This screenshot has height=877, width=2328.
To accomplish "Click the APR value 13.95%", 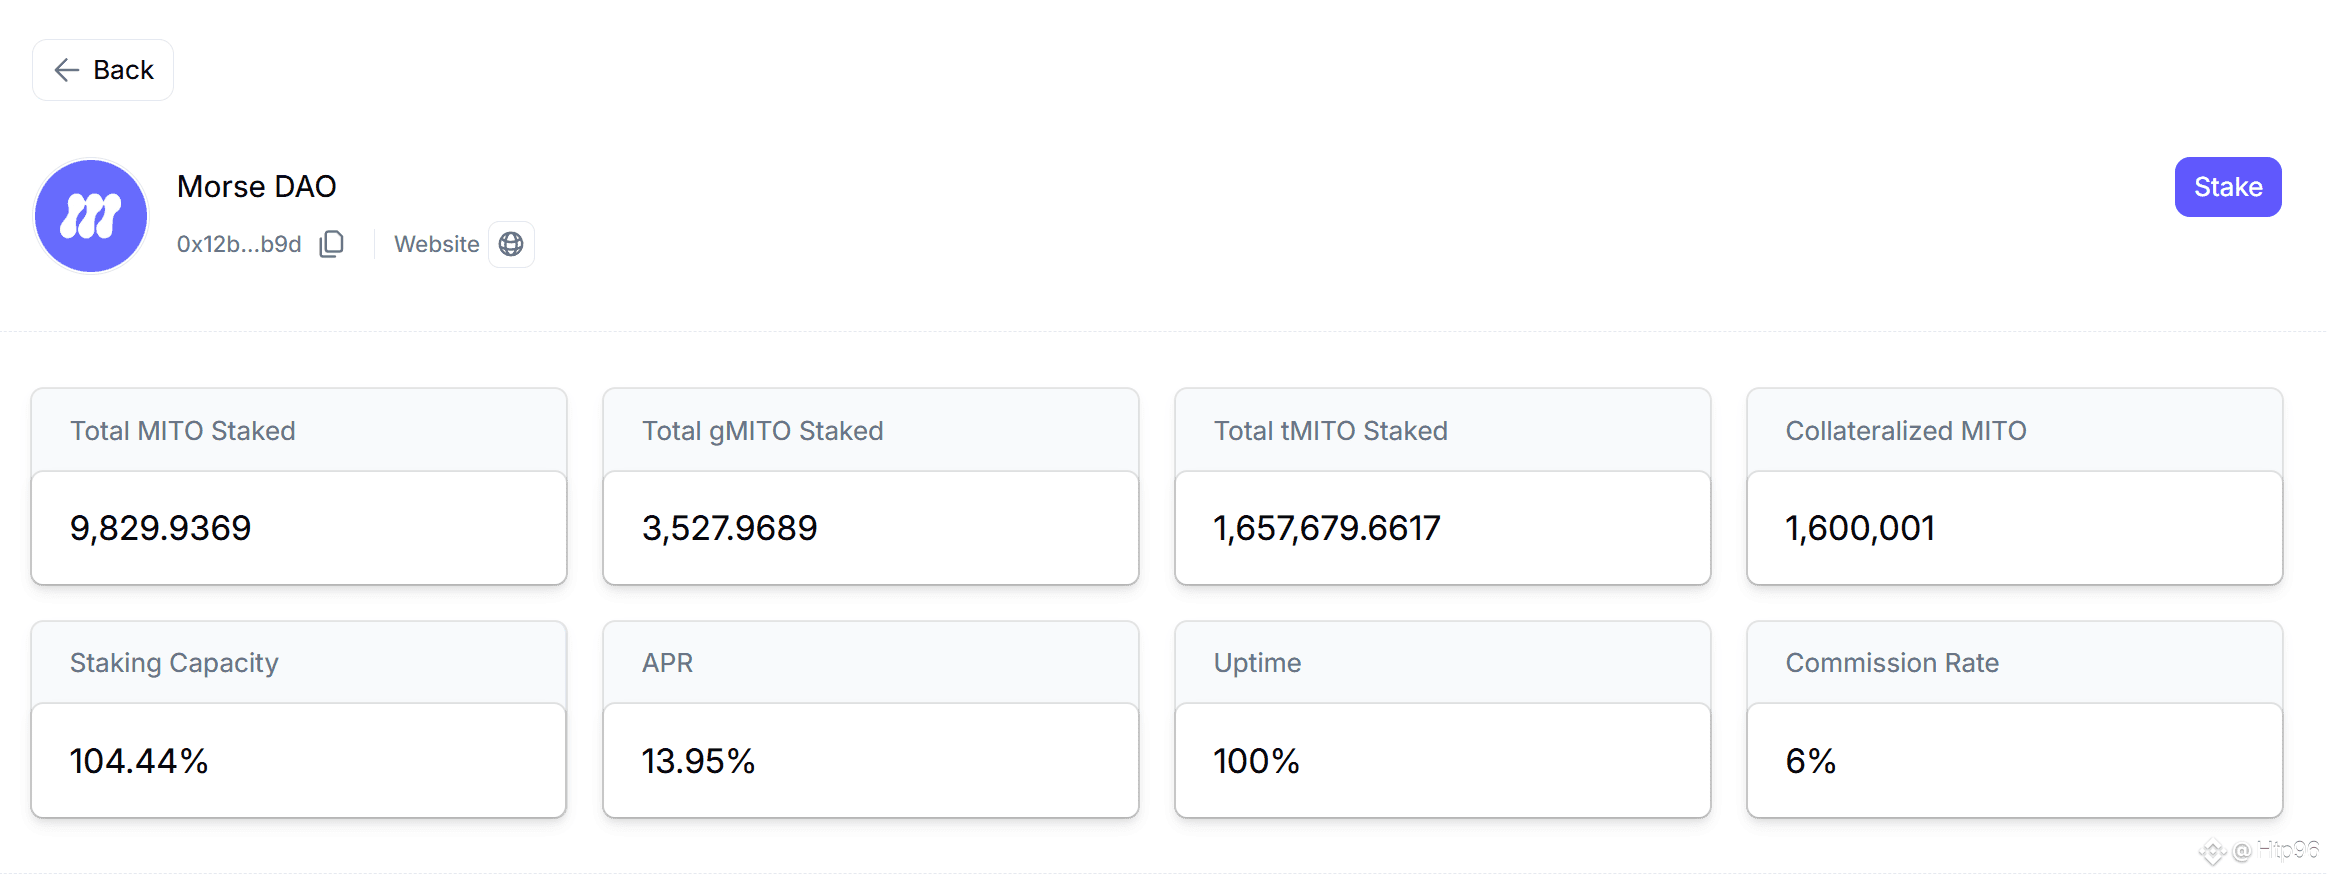I will tap(698, 761).
